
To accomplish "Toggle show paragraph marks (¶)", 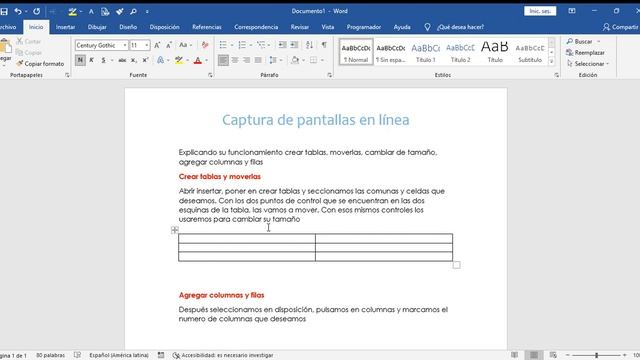I will pos(324,45).
